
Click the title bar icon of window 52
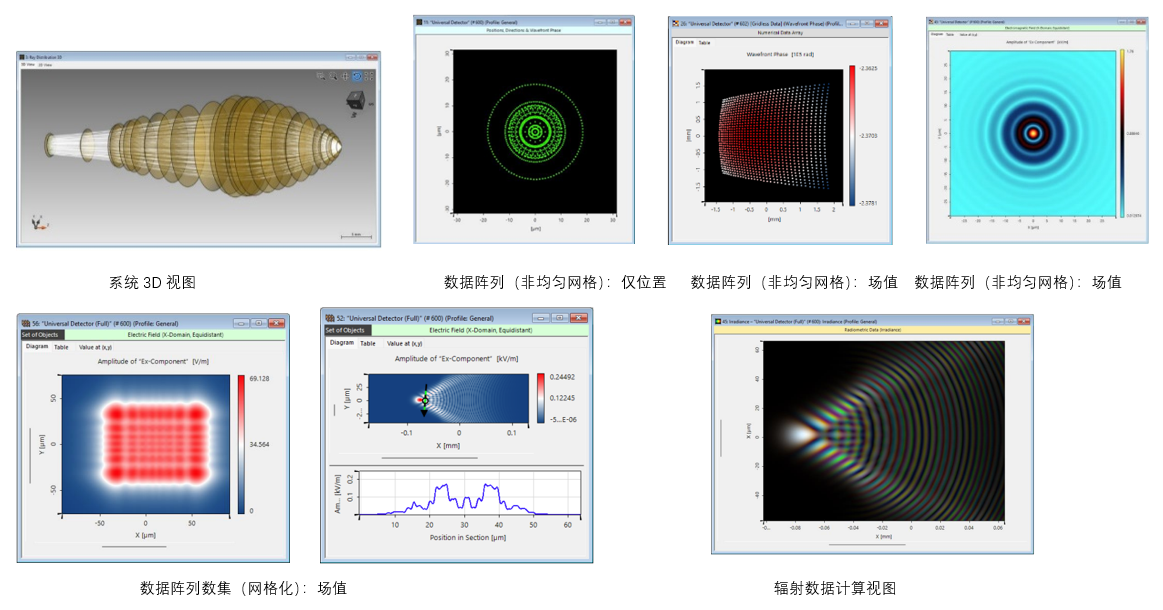[330, 318]
